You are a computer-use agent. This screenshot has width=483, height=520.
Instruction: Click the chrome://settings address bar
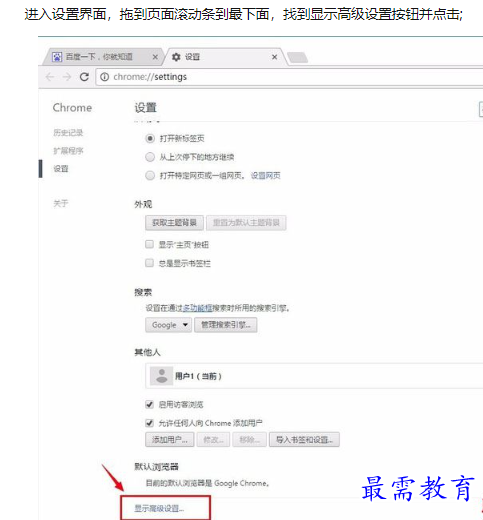tap(289, 77)
